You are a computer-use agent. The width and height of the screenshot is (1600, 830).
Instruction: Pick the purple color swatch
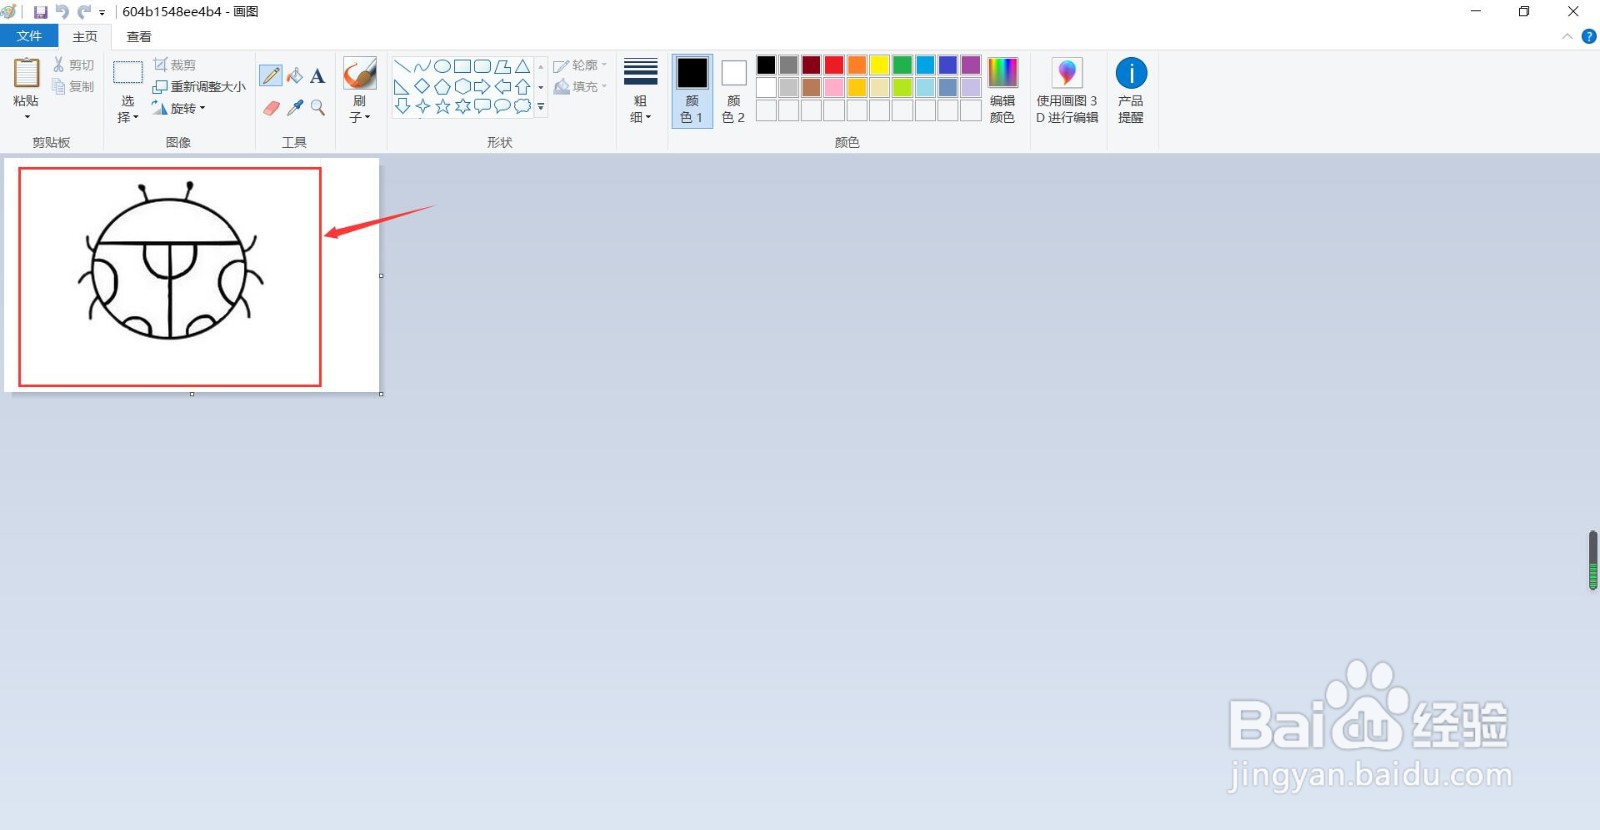pos(970,65)
